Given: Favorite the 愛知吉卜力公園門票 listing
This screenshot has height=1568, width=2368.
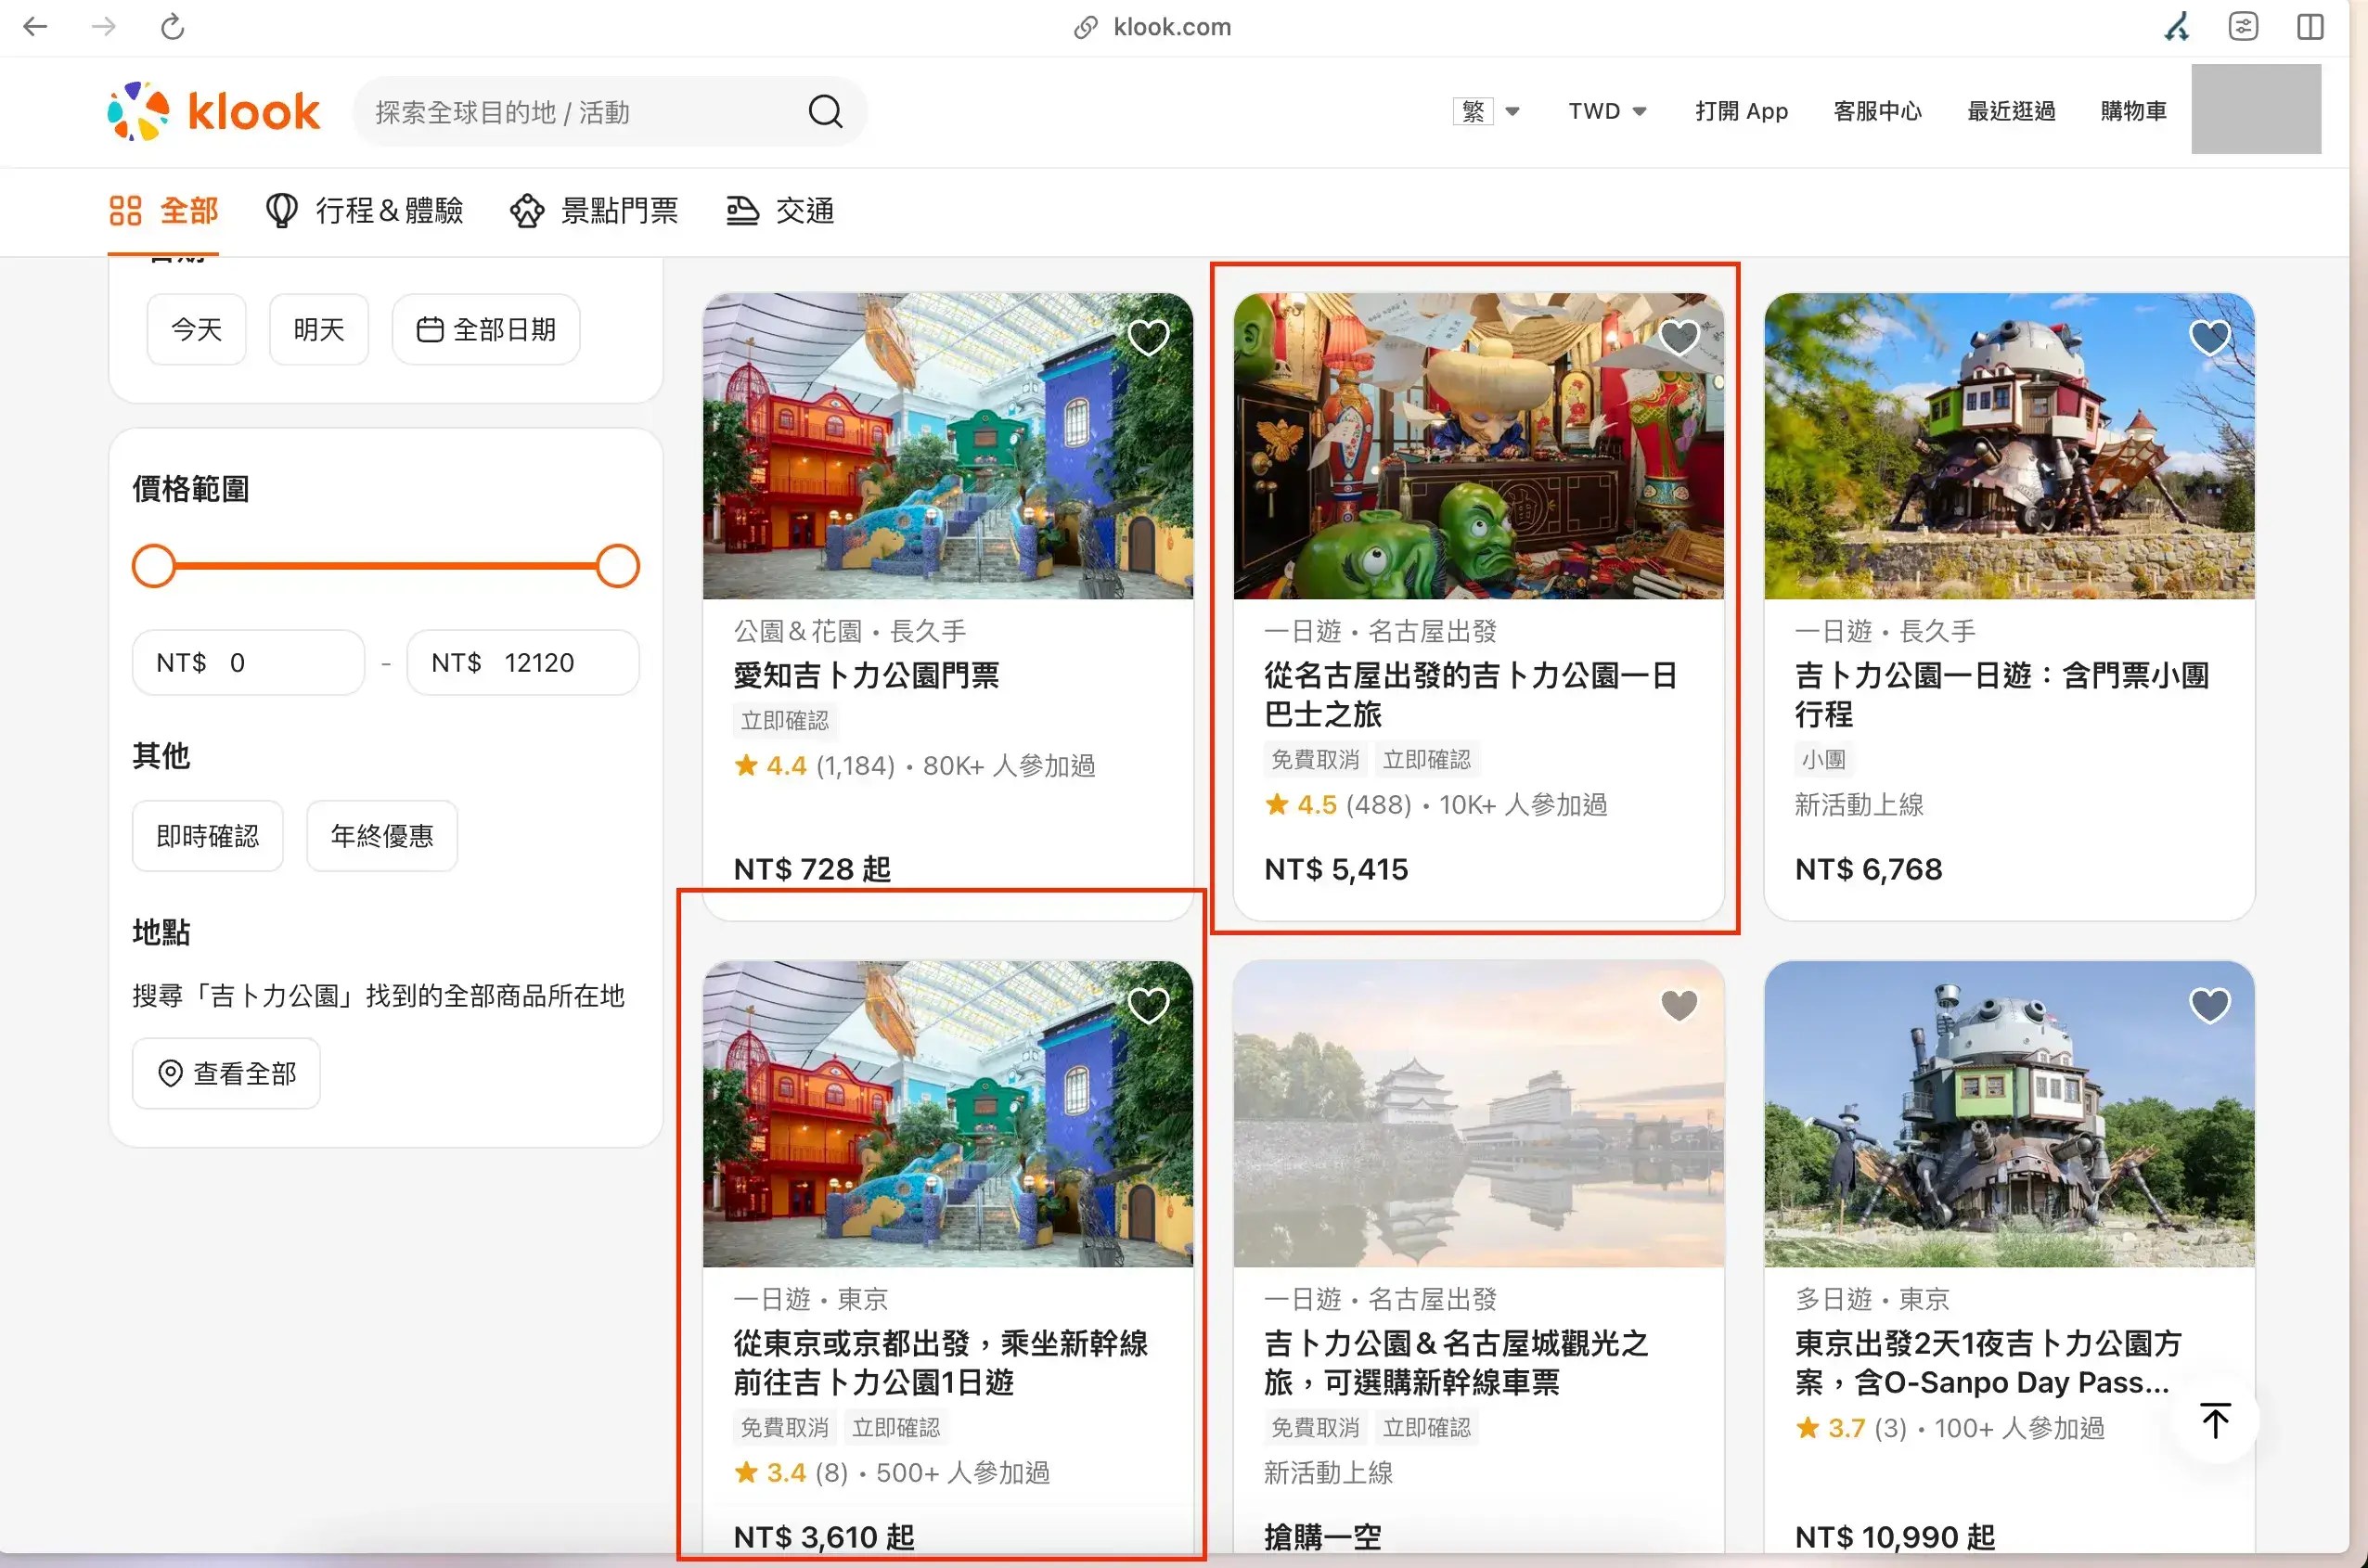Looking at the screenshot, I should [x=1147, y=337].
